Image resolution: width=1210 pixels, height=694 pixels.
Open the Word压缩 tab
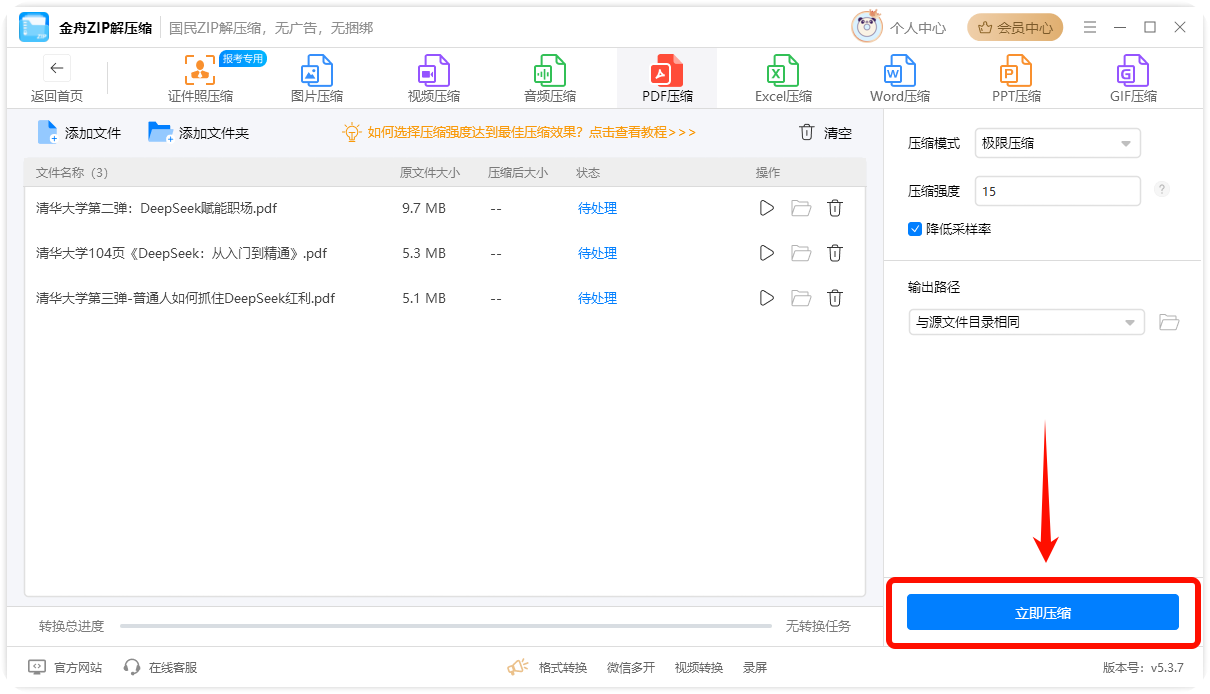click(x=900, y=79)
